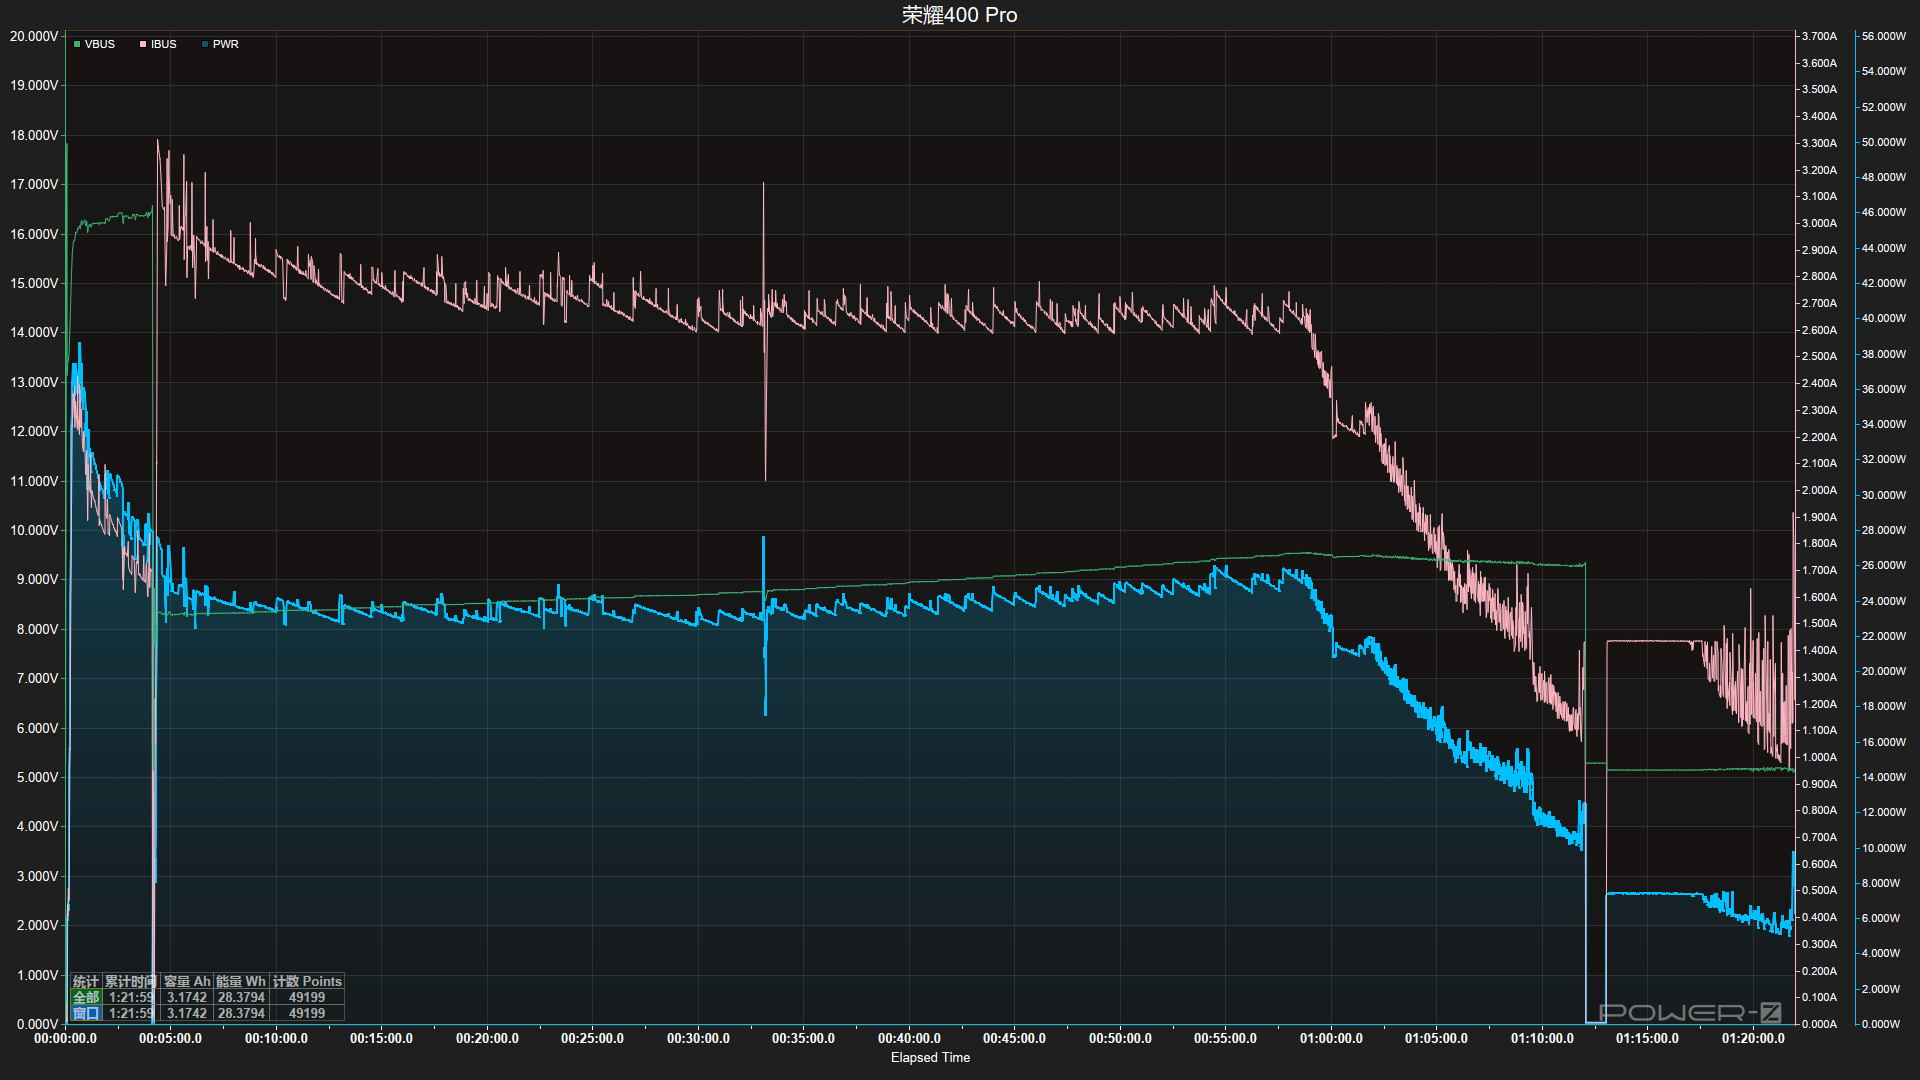1920x1080 pixels.
Task: Click the 01:20:00.0 time axis tick
Action: pos(1753,1039)
